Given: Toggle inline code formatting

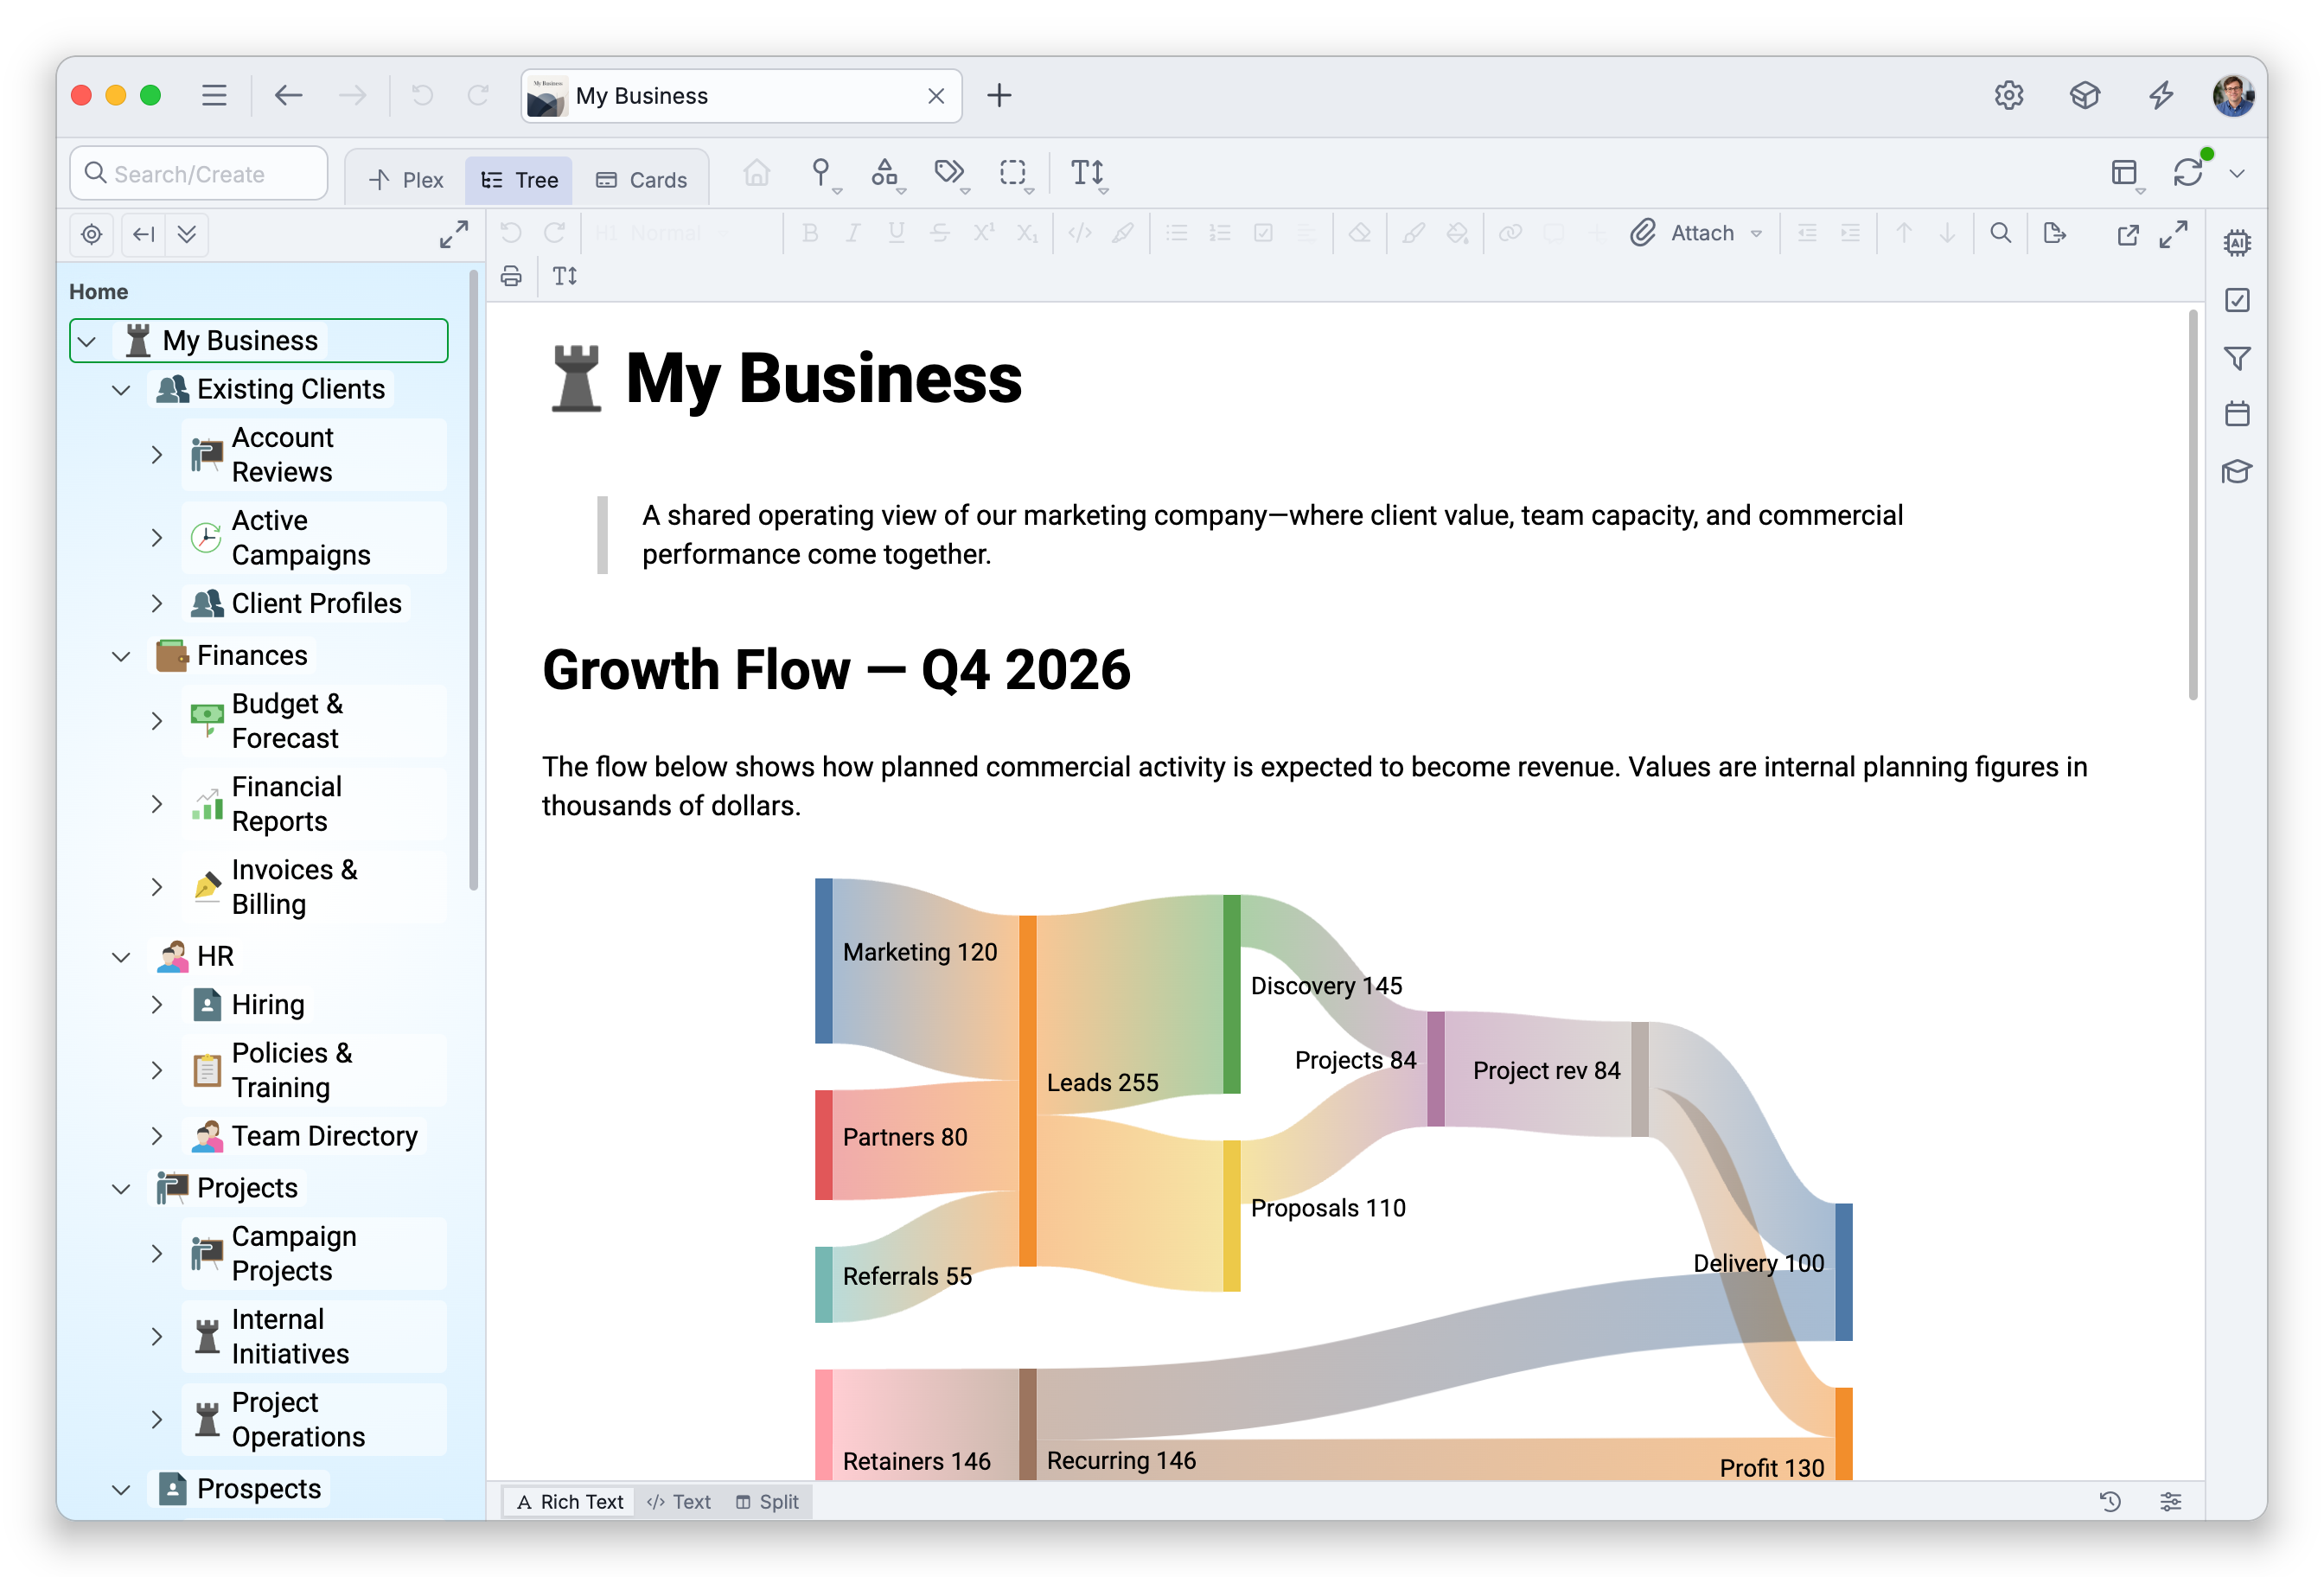Looking at the screenshot, I should point(1079,233).
